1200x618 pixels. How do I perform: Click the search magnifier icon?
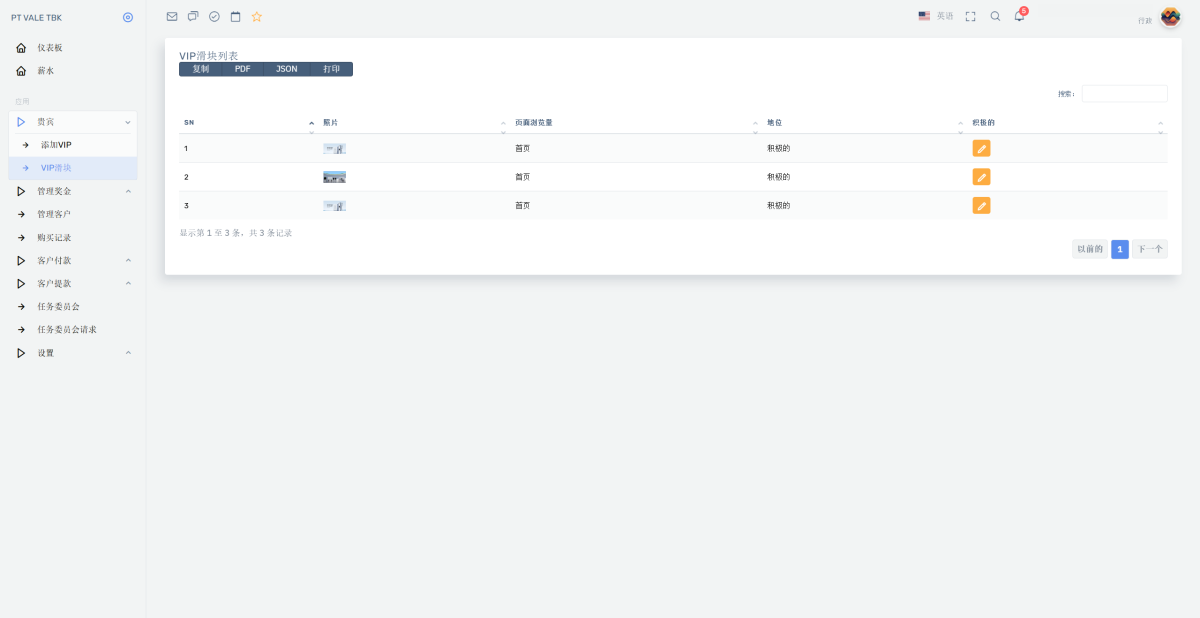995,16
